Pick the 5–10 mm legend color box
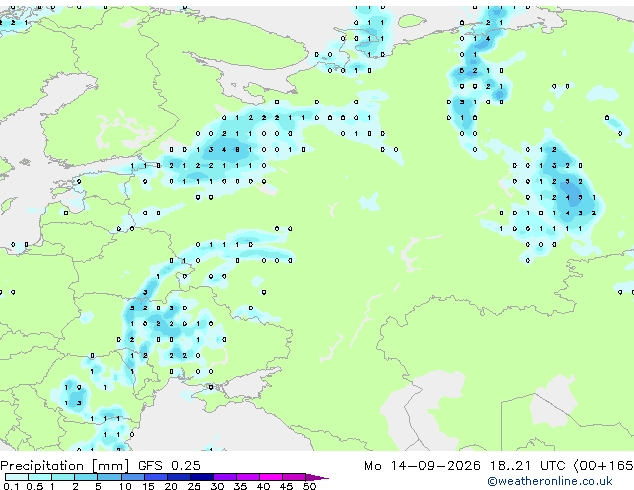Screen dimensions: 634x490 [x=109, y=477]
